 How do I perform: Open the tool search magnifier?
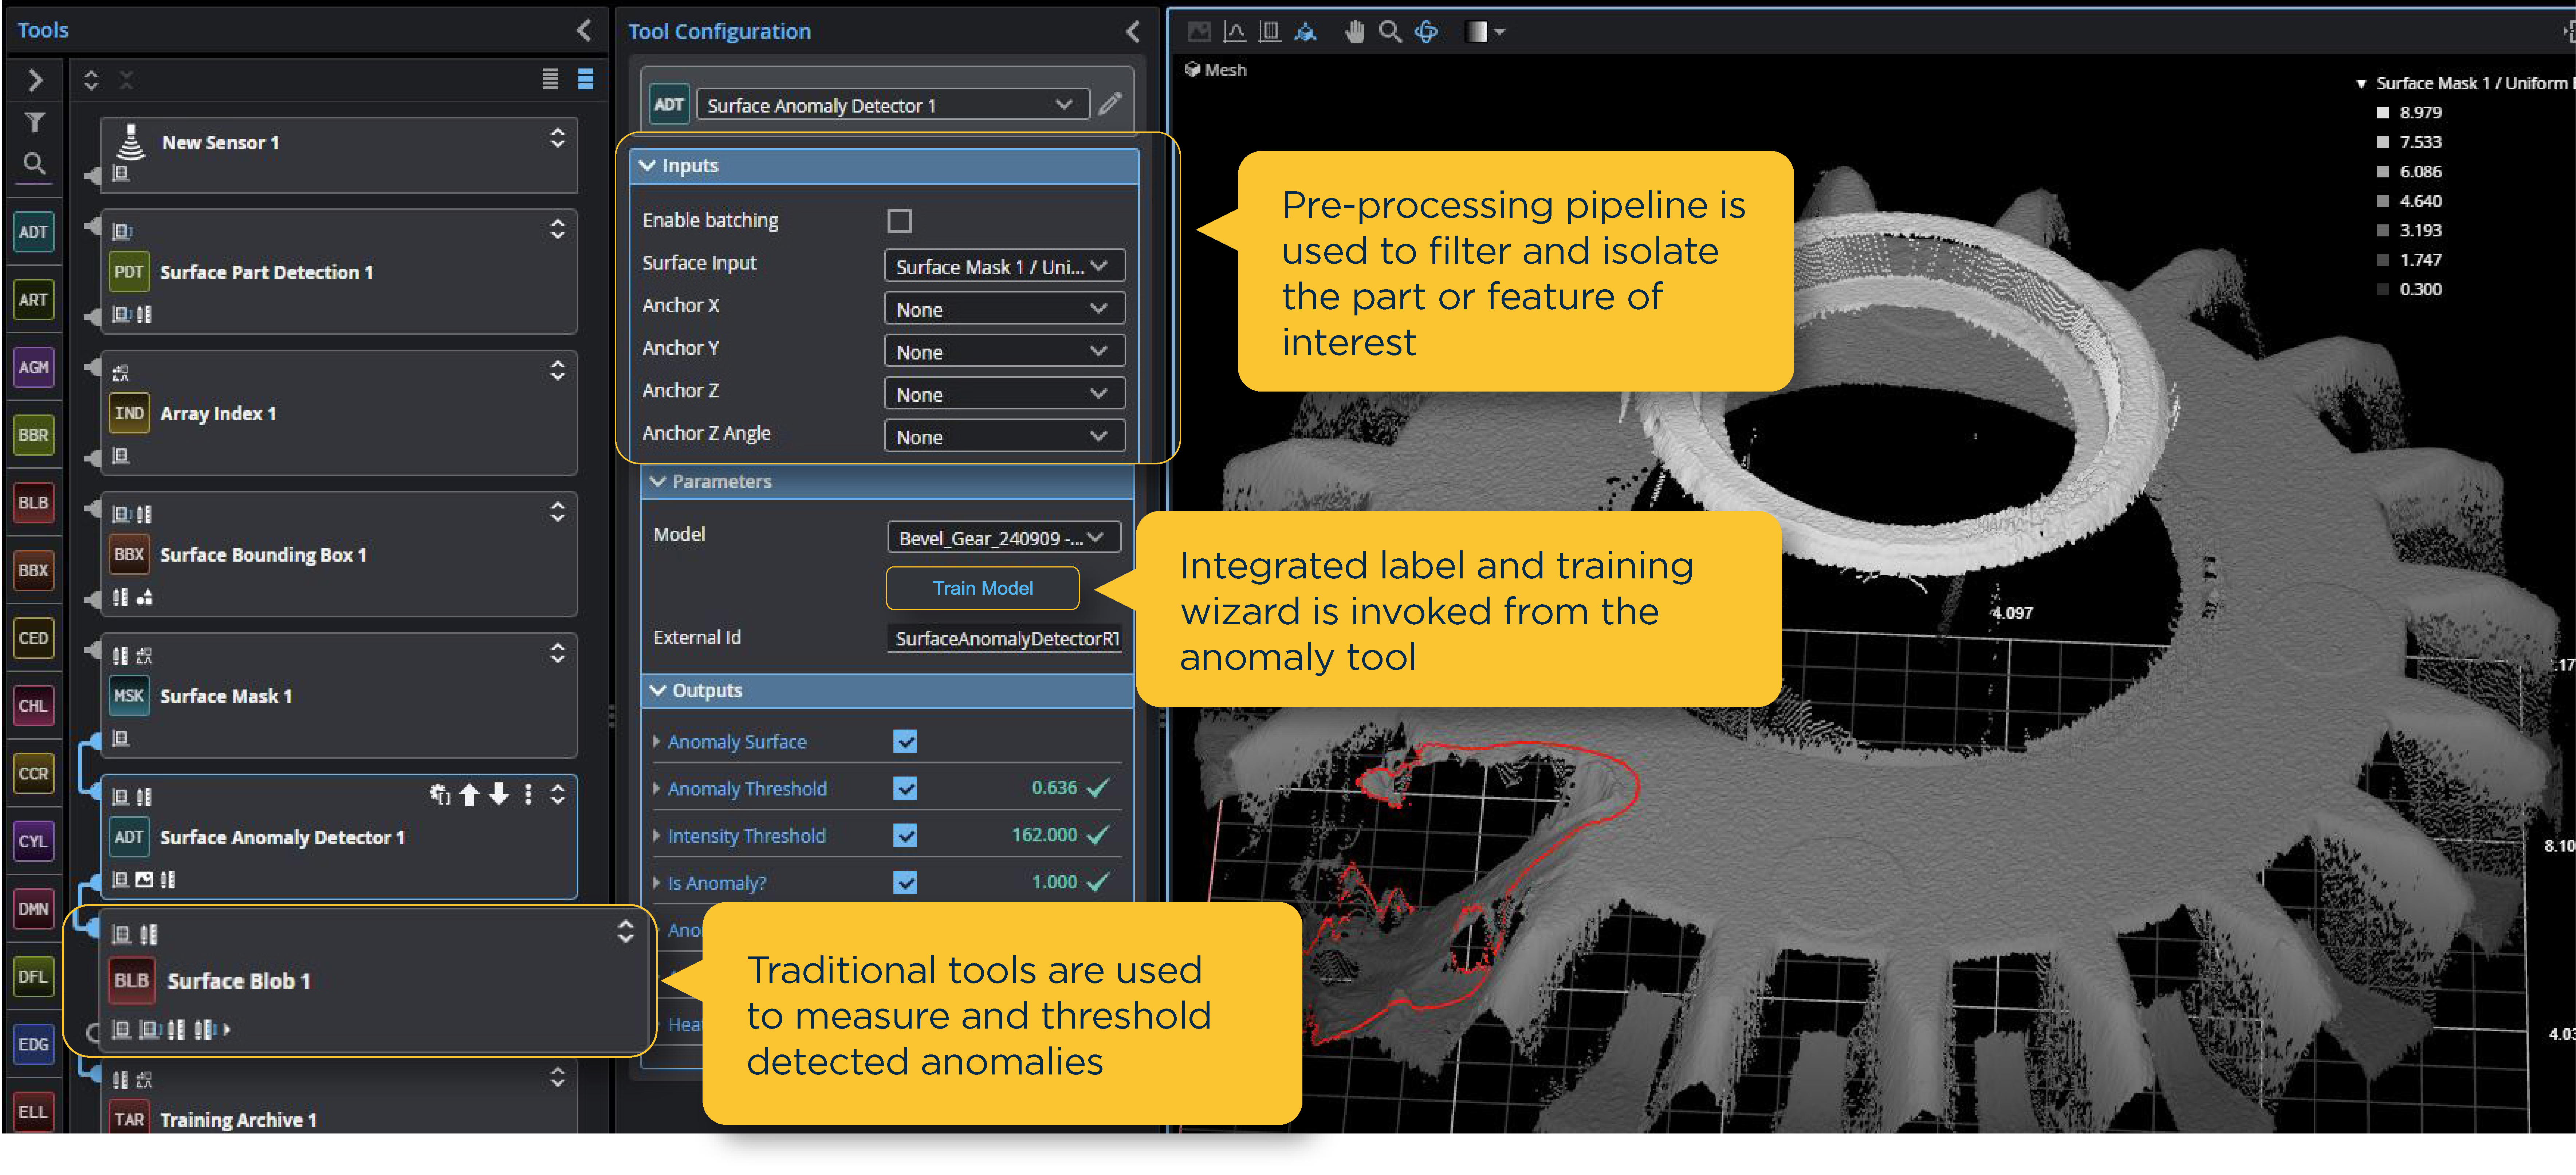[x=35, y=163]
